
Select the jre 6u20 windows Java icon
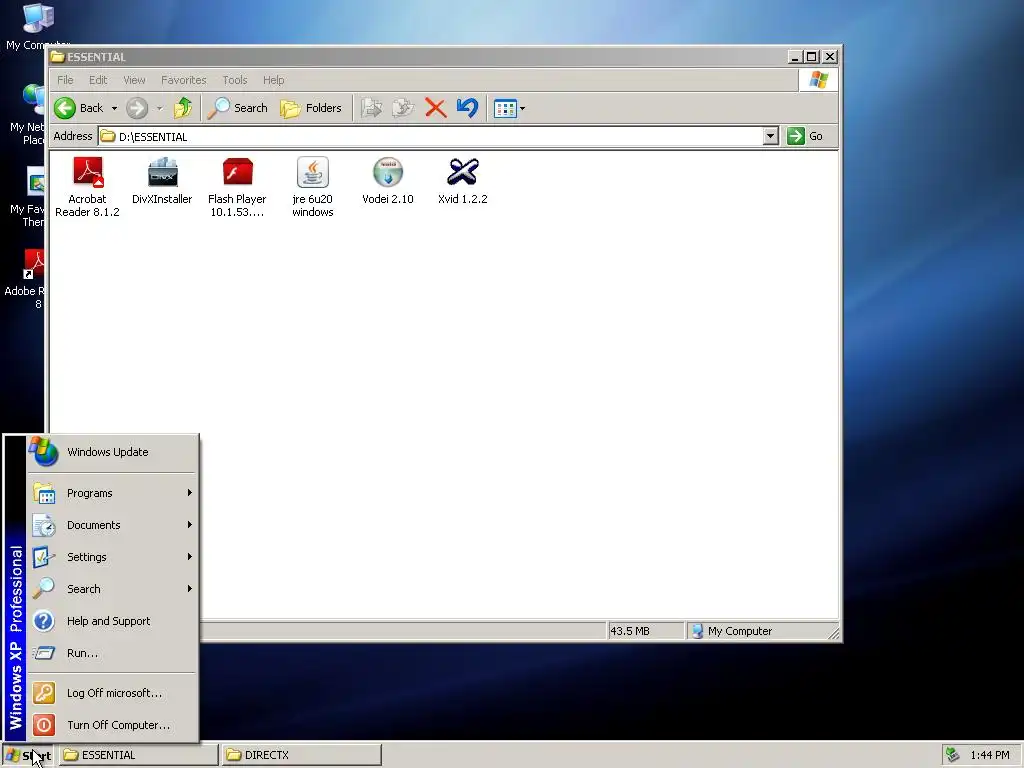click(313, 172)
